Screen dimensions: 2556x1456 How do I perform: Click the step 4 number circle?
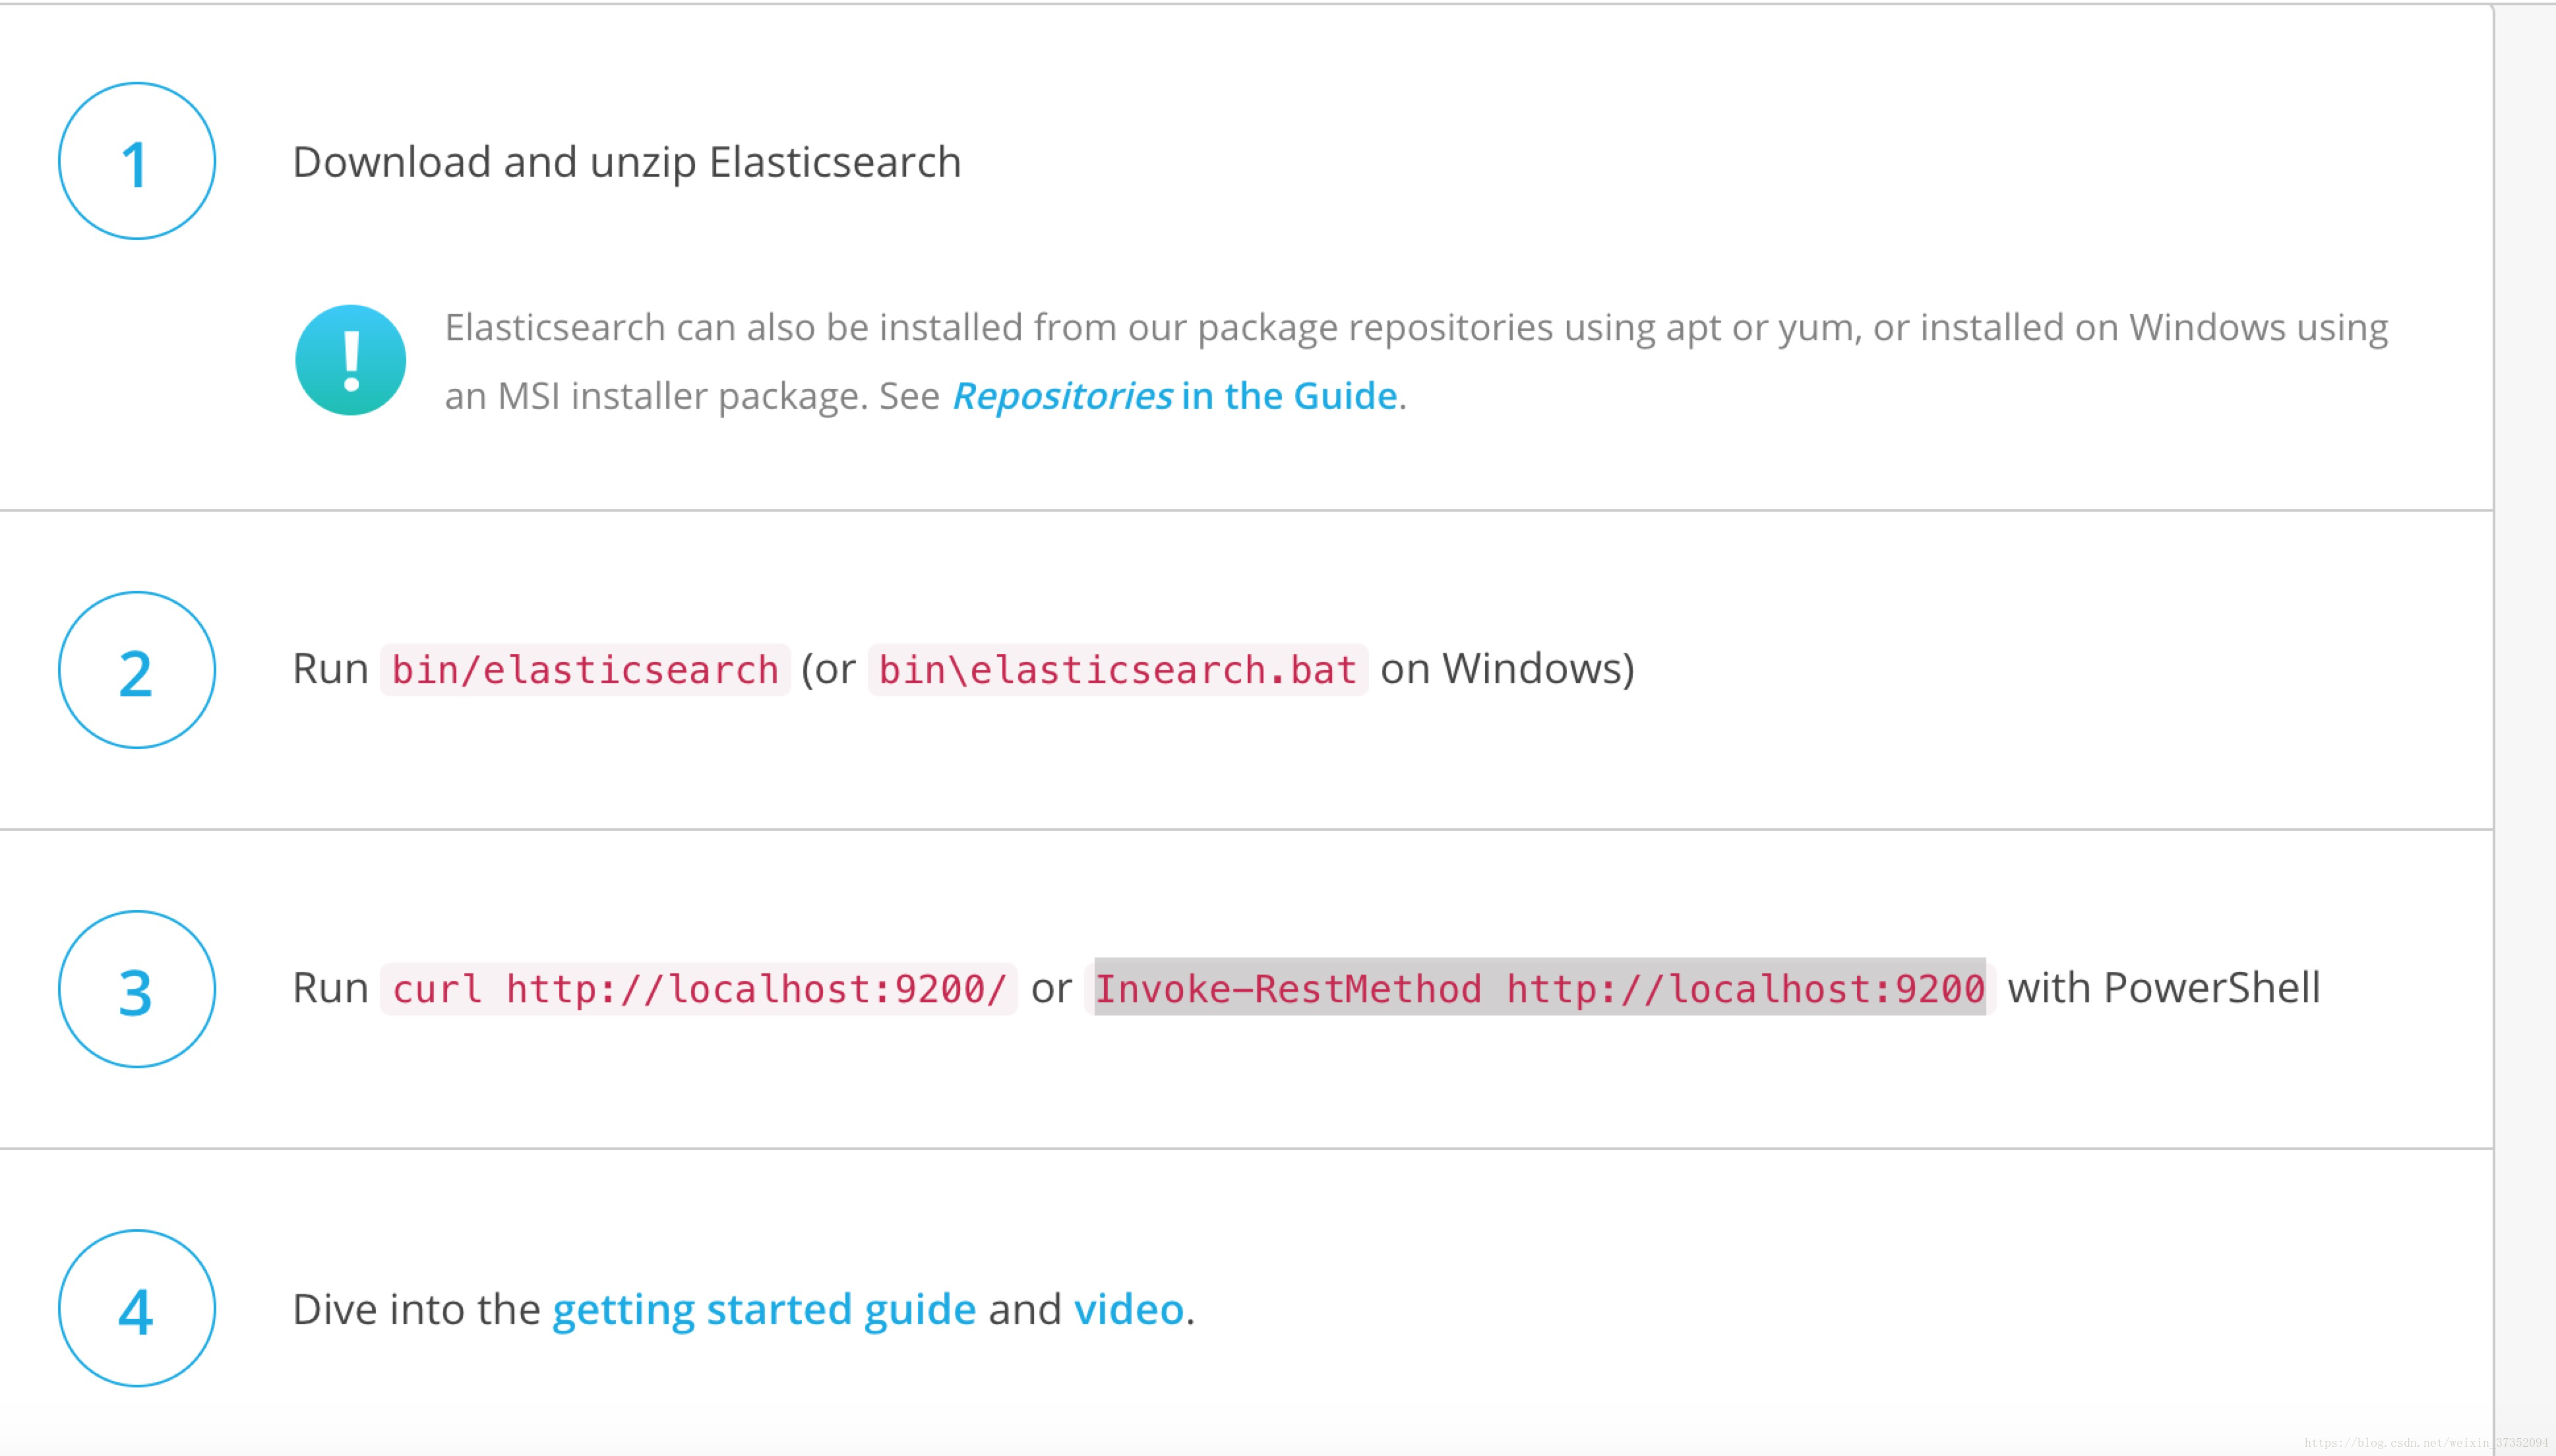point(137,1308)
